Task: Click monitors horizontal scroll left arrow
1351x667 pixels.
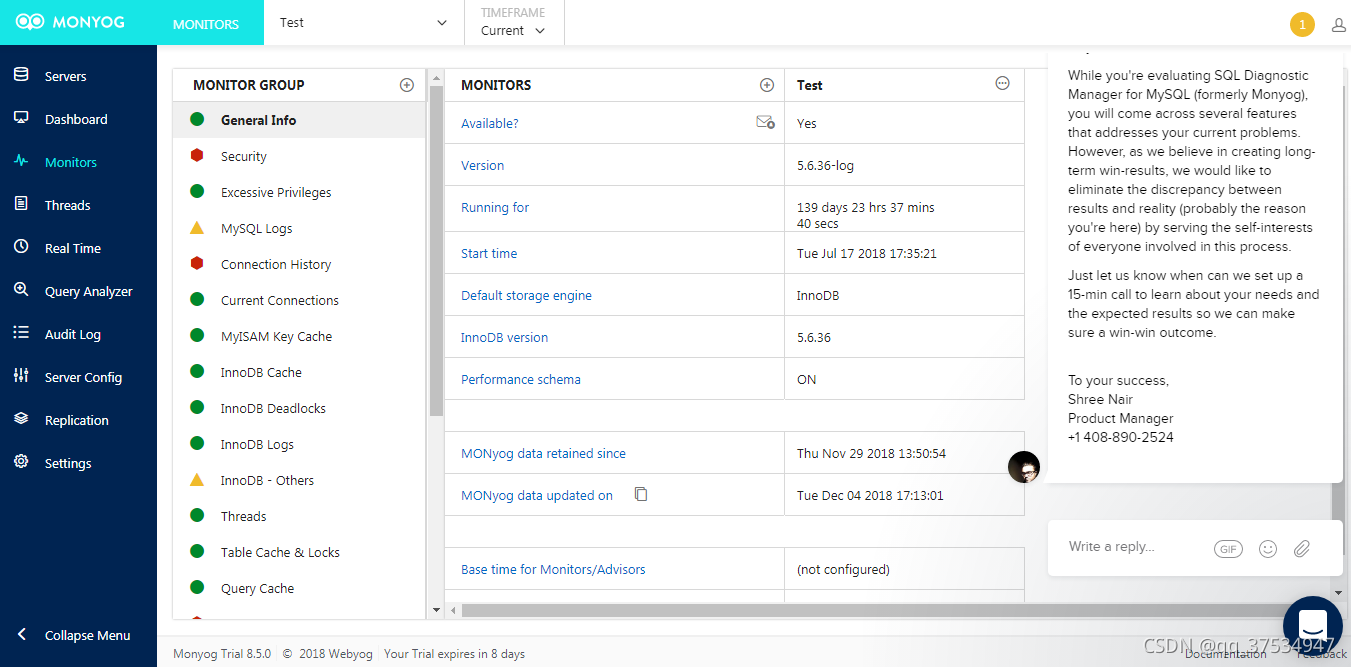Action: pyautogui.click(x=453, y=610)
